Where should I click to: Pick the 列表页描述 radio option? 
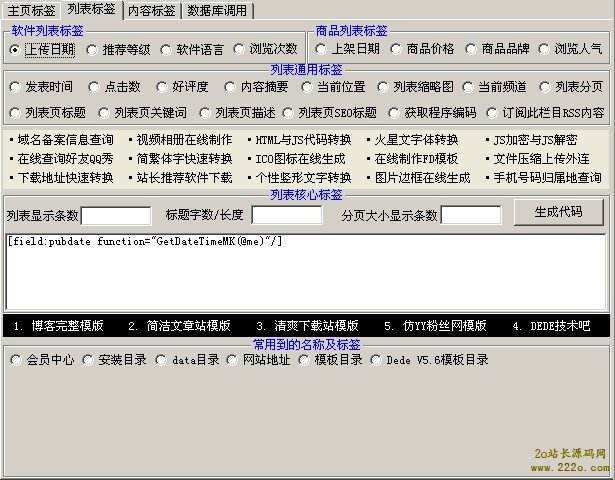(204, 113)
